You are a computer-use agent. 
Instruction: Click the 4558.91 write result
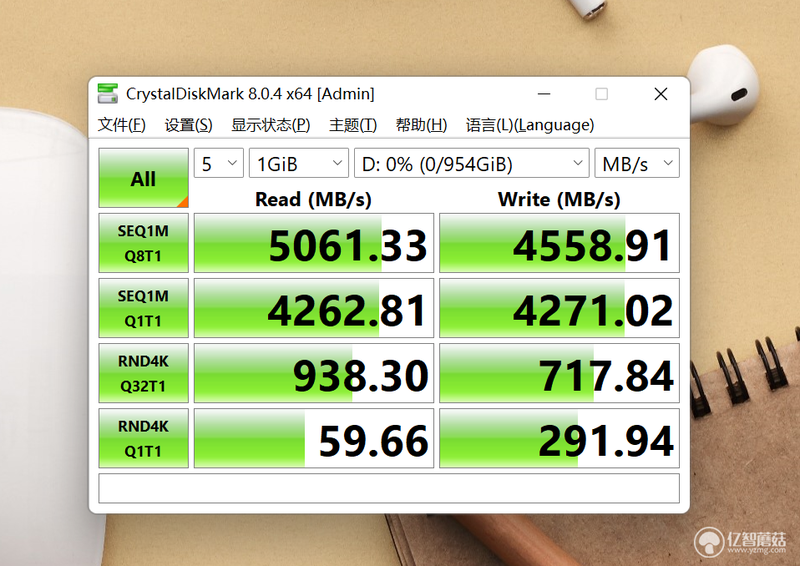[x=559, y=243]
